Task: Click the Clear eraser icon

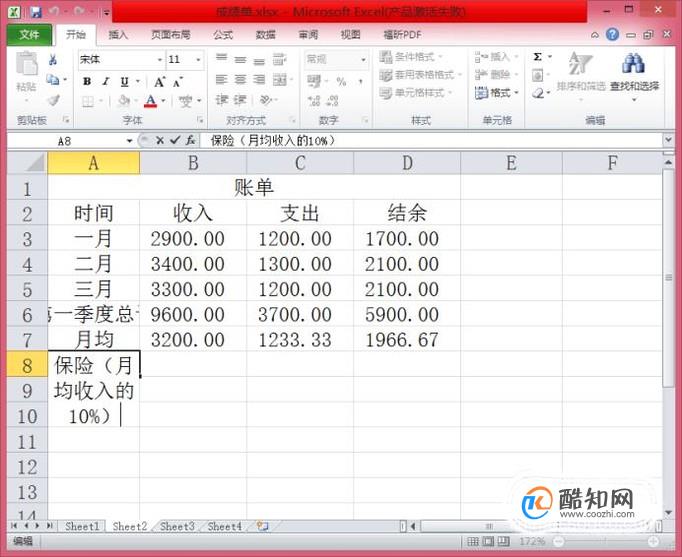Action: click(x=538, y=93)
